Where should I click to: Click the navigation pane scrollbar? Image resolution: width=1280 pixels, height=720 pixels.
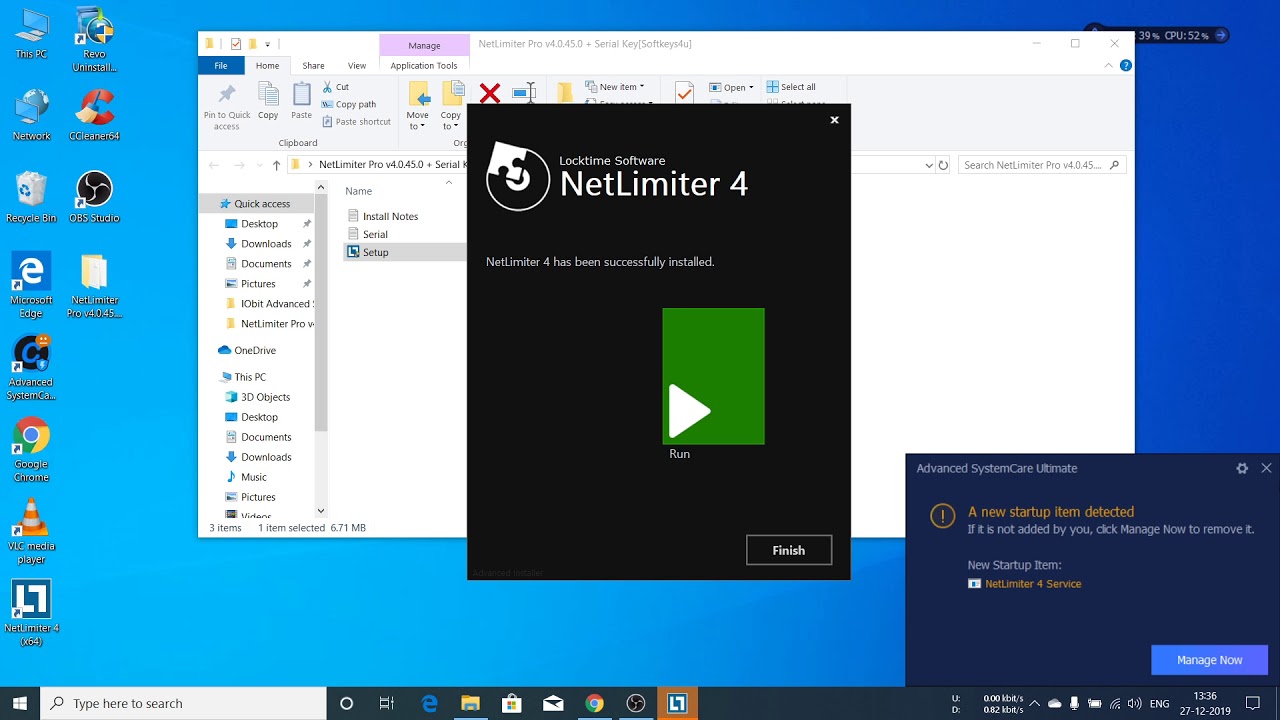pyautogui.click(x=321, y=313)
